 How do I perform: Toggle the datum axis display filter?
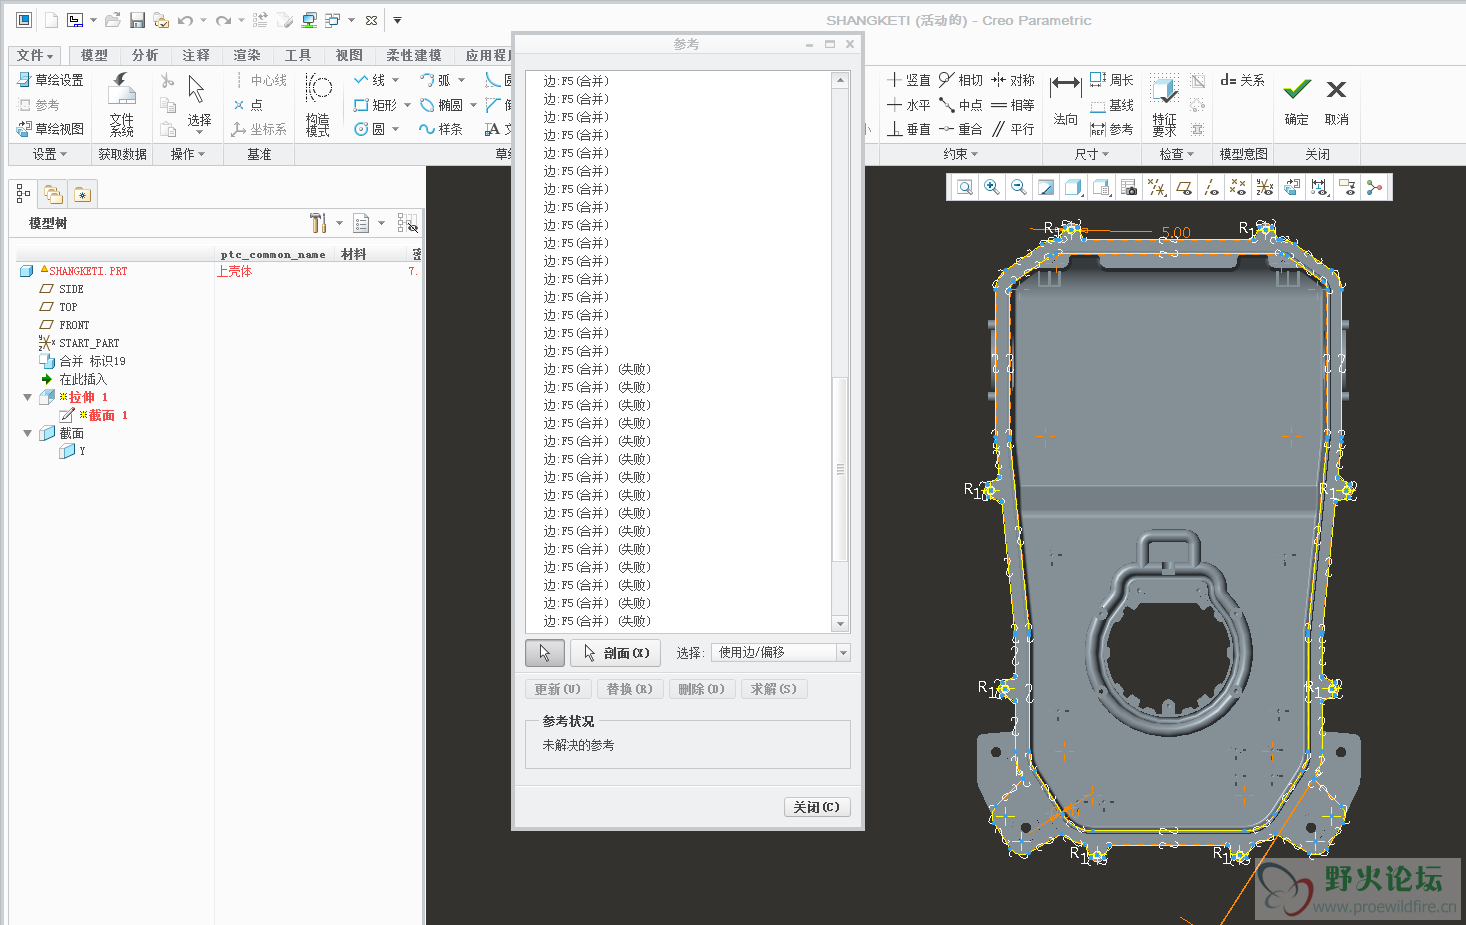[1211, 187]
